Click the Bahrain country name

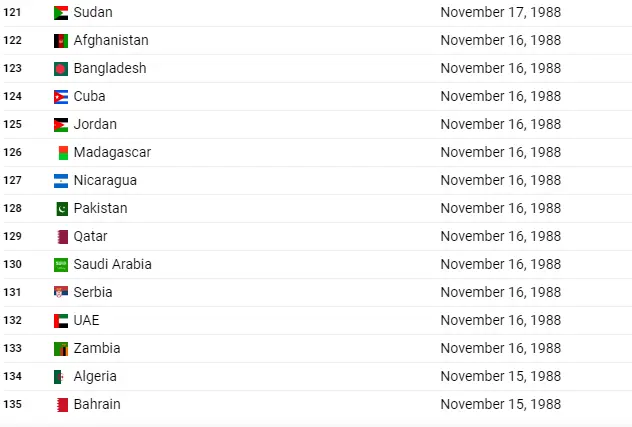click(x=97, y=404)
